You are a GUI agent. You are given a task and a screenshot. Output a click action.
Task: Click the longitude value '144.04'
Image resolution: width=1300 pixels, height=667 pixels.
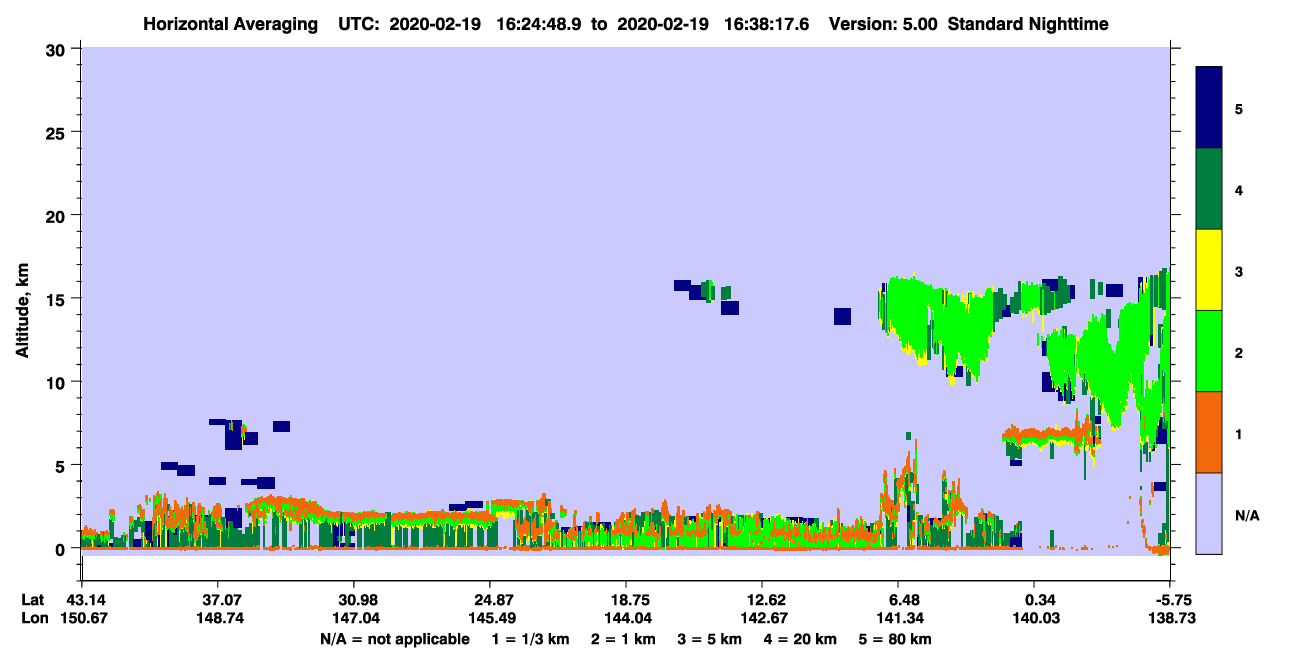[x=630, y=618]
